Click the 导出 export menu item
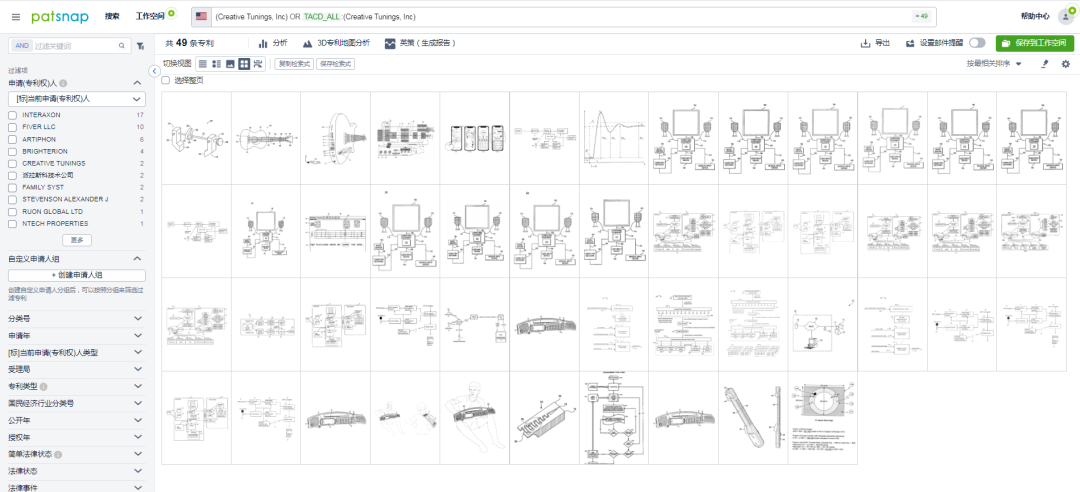 882,43
